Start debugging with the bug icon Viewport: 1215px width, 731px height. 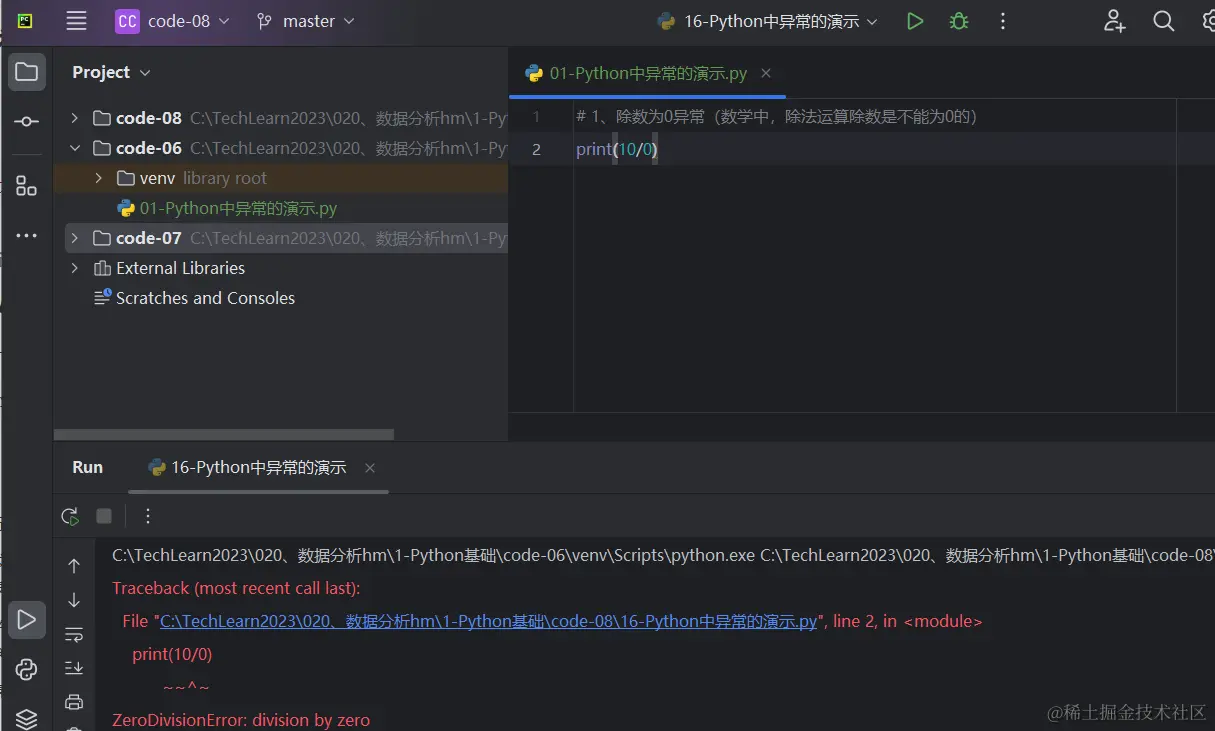(958, 20)
